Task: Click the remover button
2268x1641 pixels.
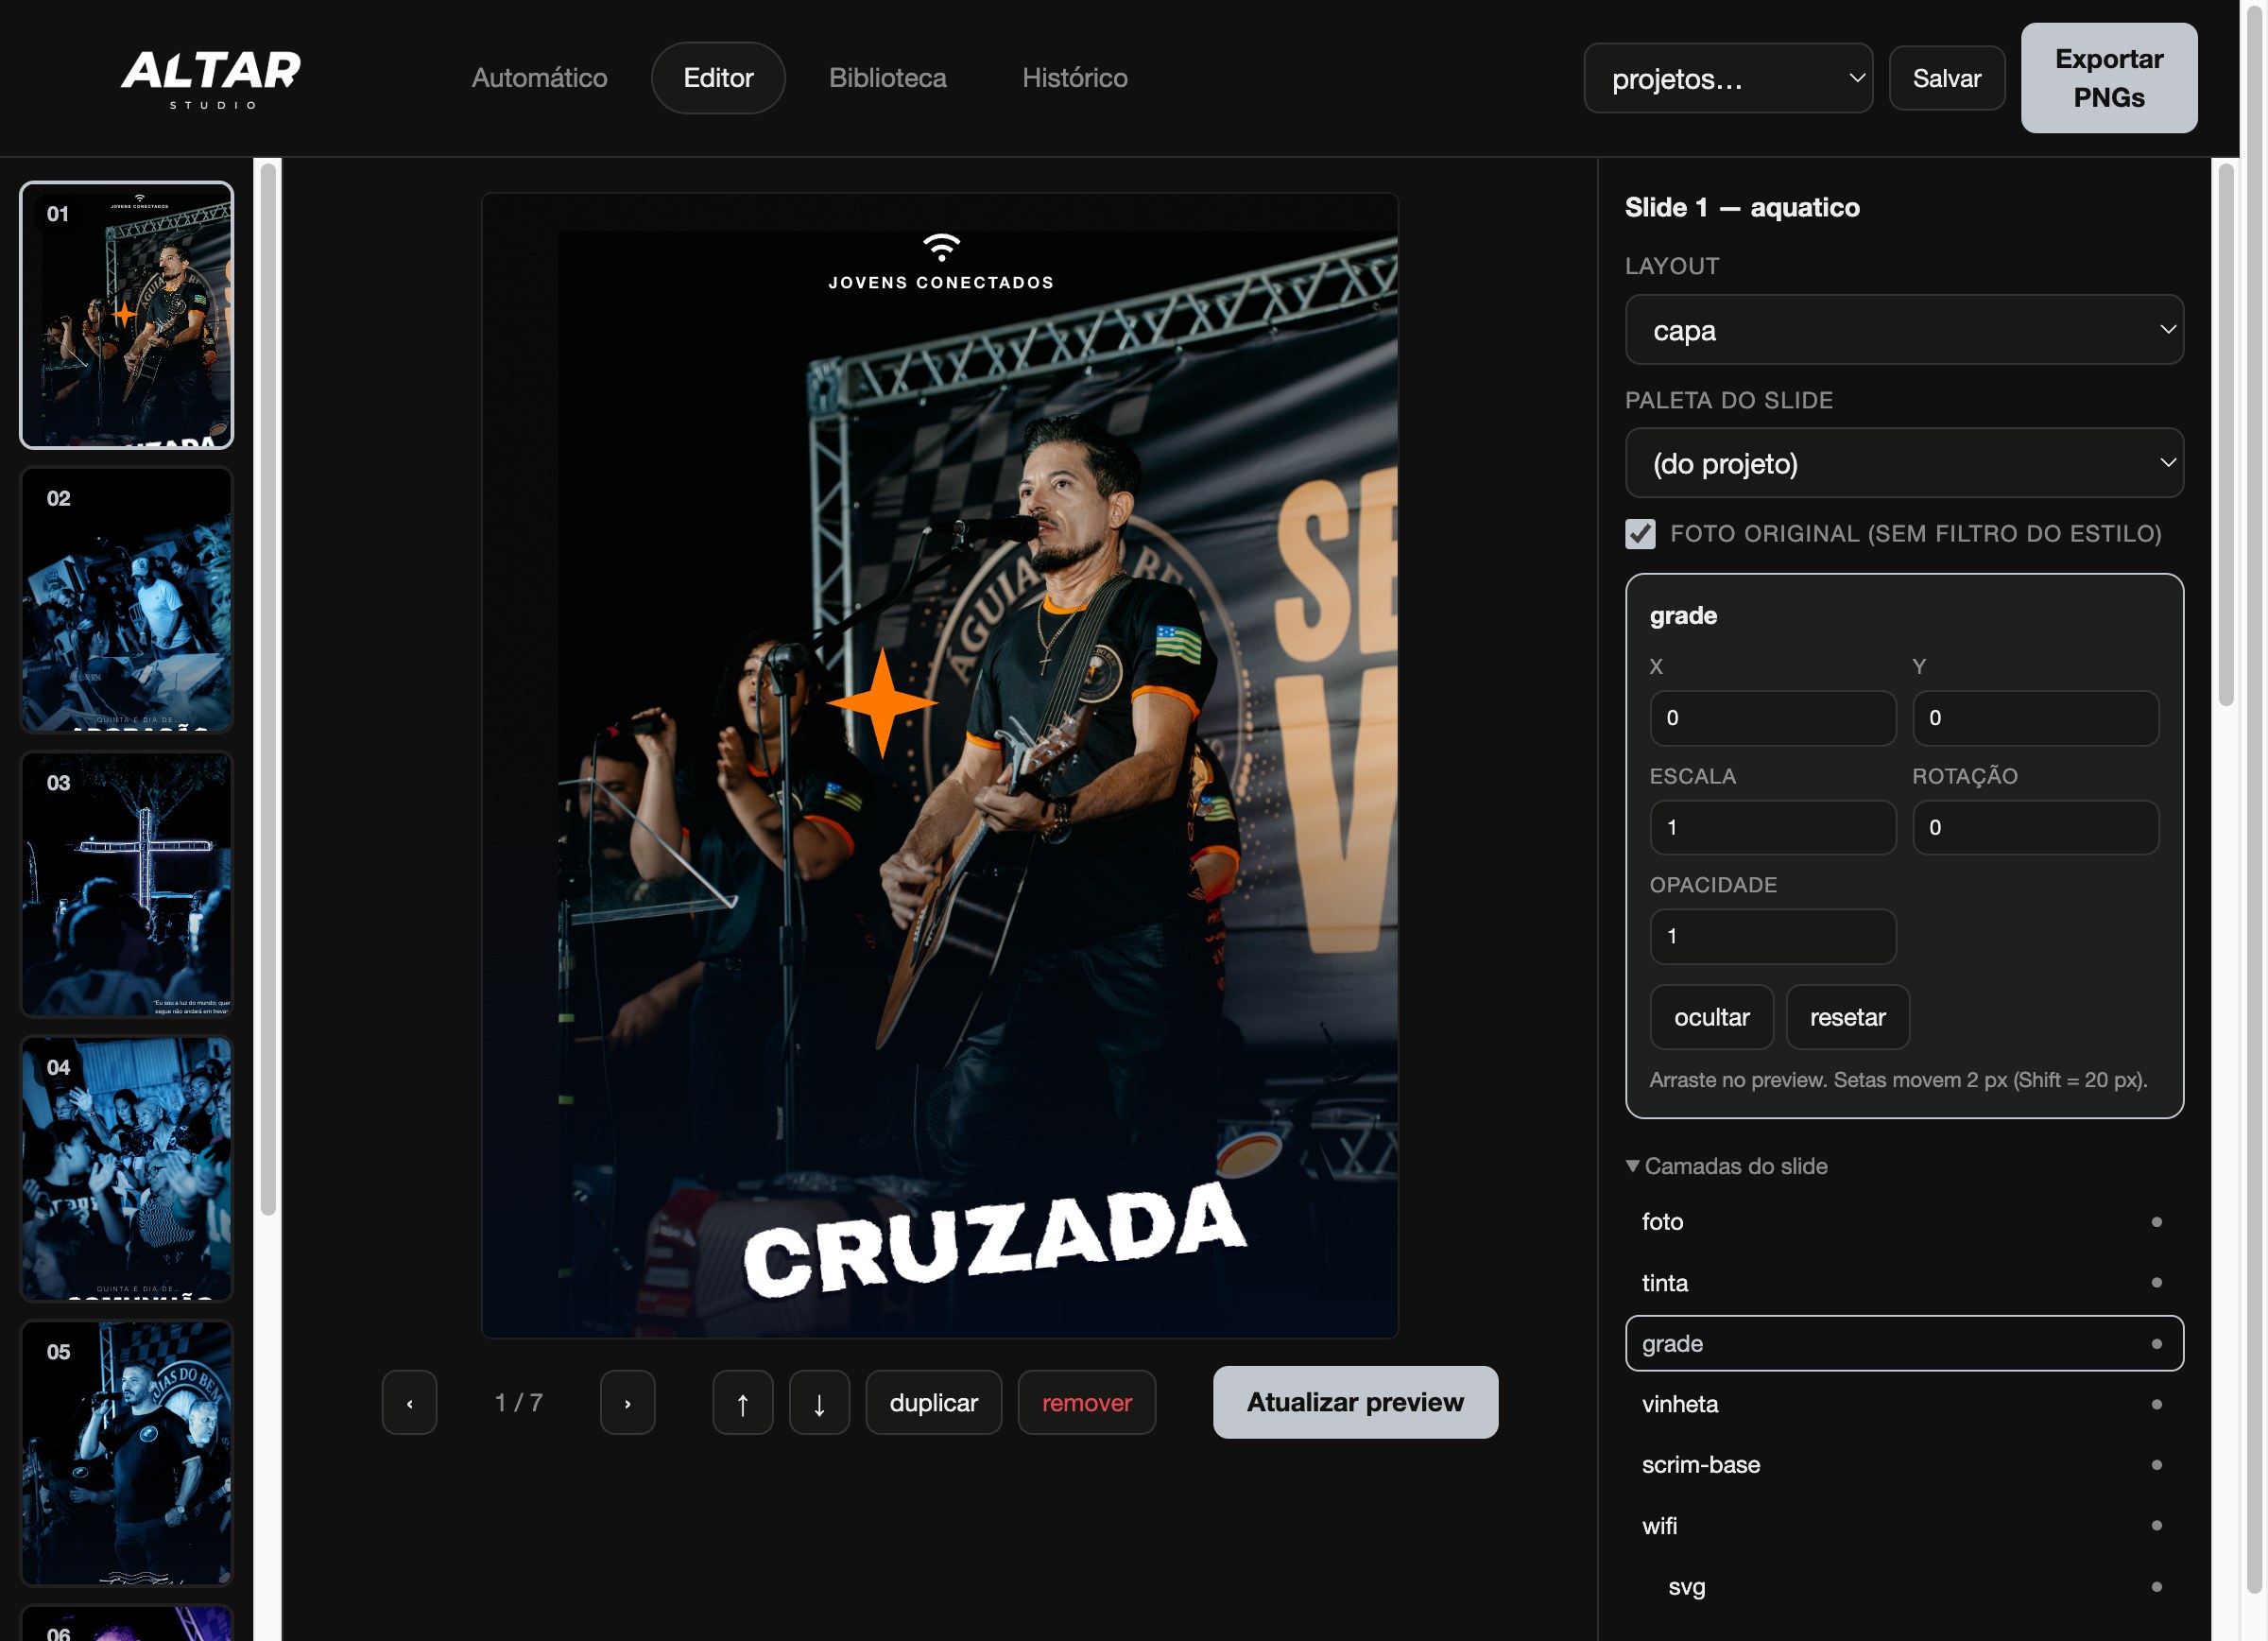Action: point(1086,1402)
